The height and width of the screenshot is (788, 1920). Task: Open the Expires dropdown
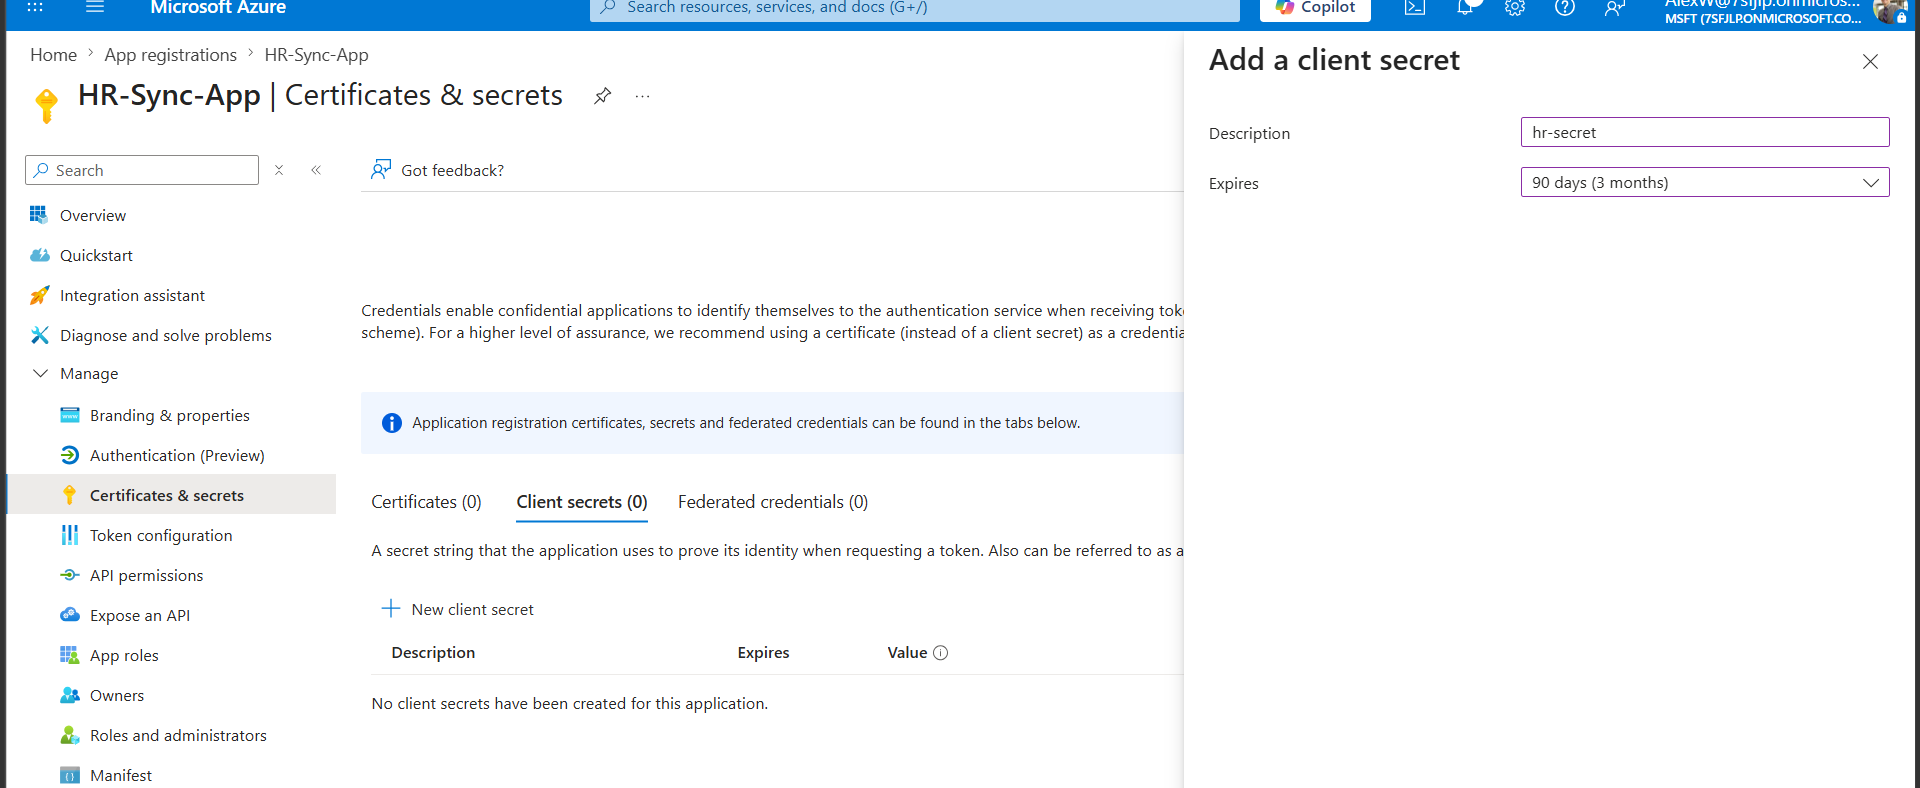[x=1705, y=182]
